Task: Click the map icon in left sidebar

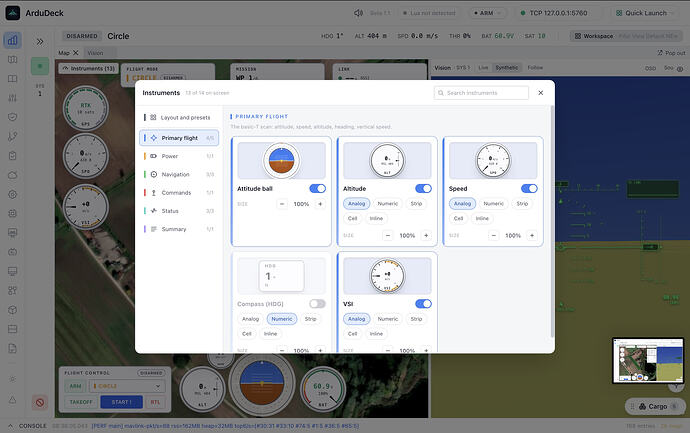Action: 12,59
